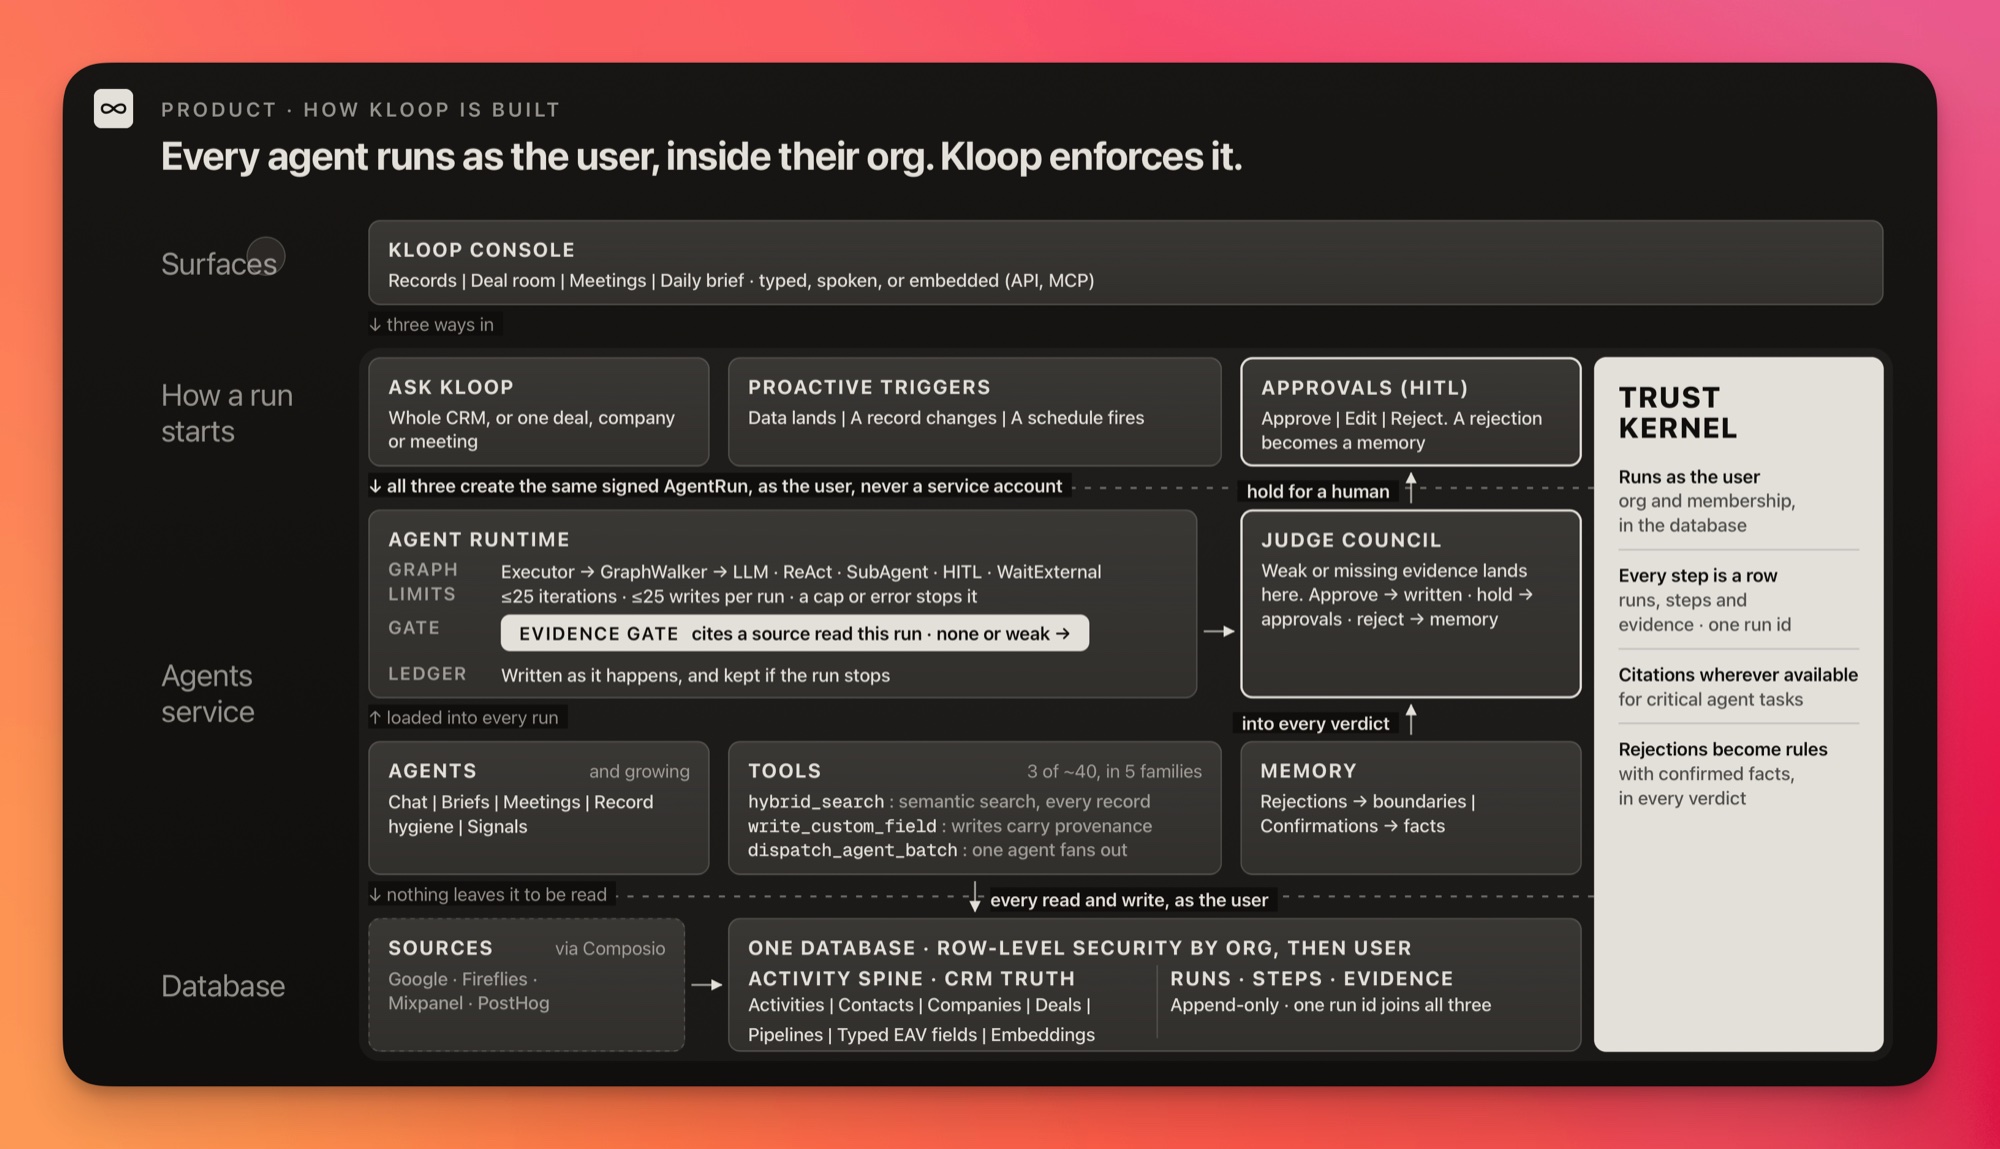Viewport: 2000px width, 1149px height.
Task: Click arrow from Sources to database
Action: click(707, 985)
